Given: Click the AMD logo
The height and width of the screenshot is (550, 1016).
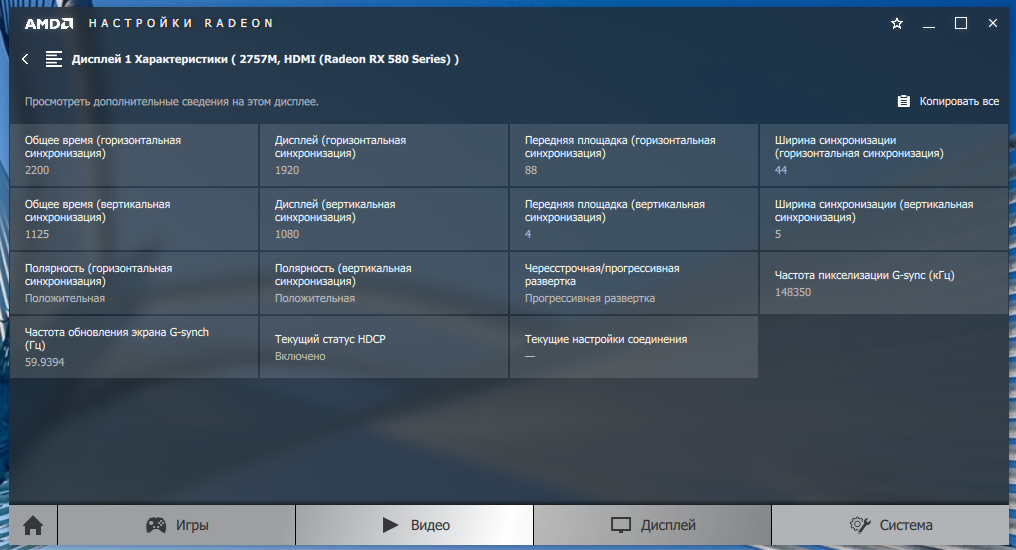Looking at the screenshot, I should (x=49, y=23).
